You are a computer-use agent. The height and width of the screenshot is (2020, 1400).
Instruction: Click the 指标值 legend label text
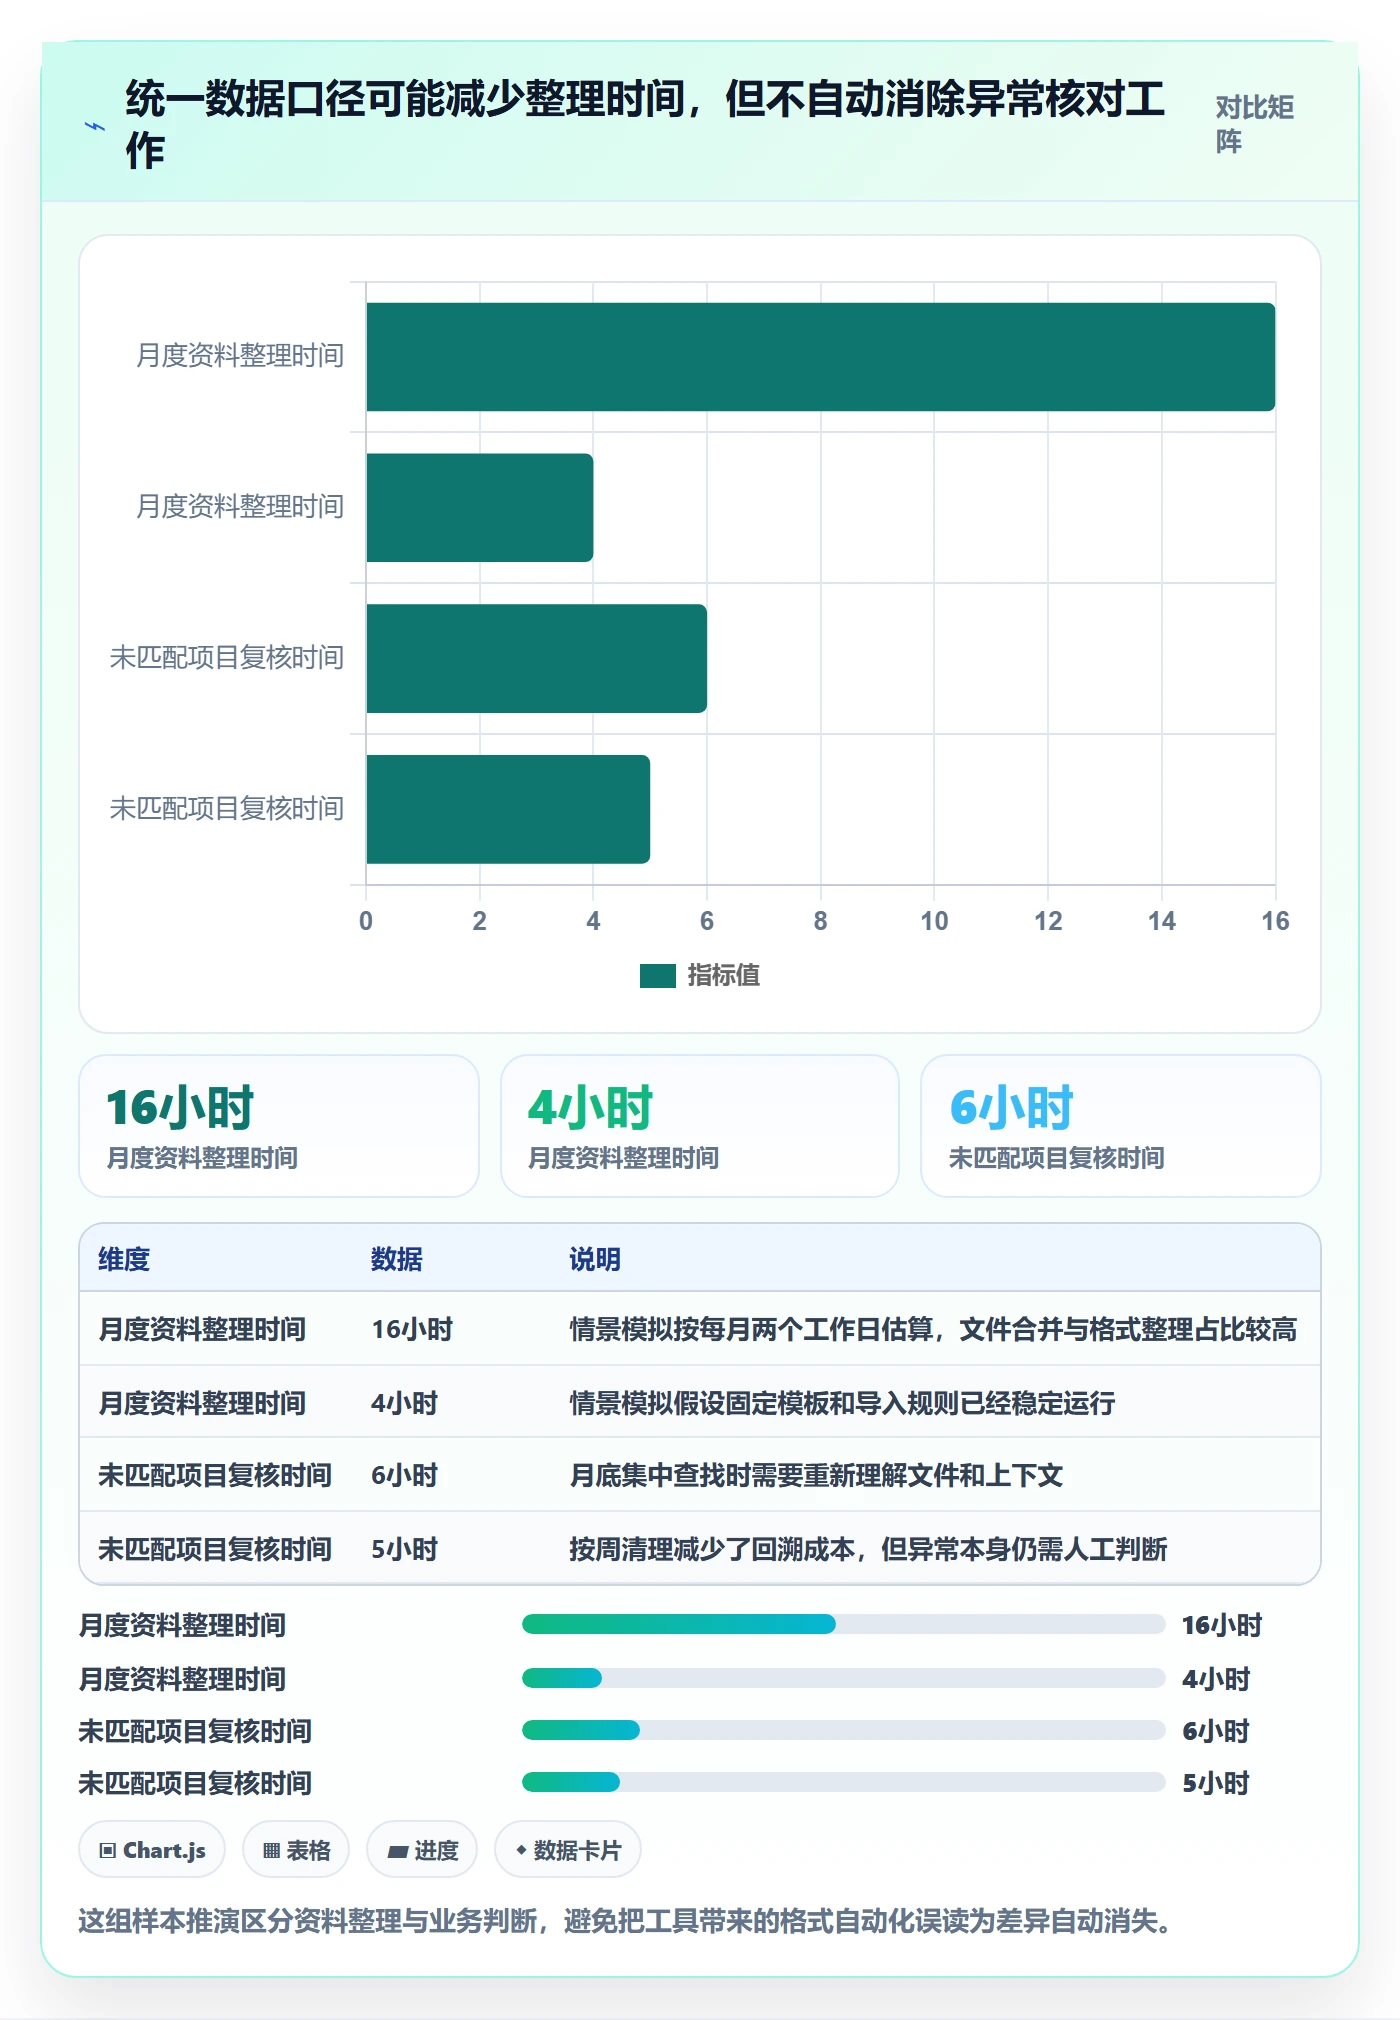(x=724, y=975)
